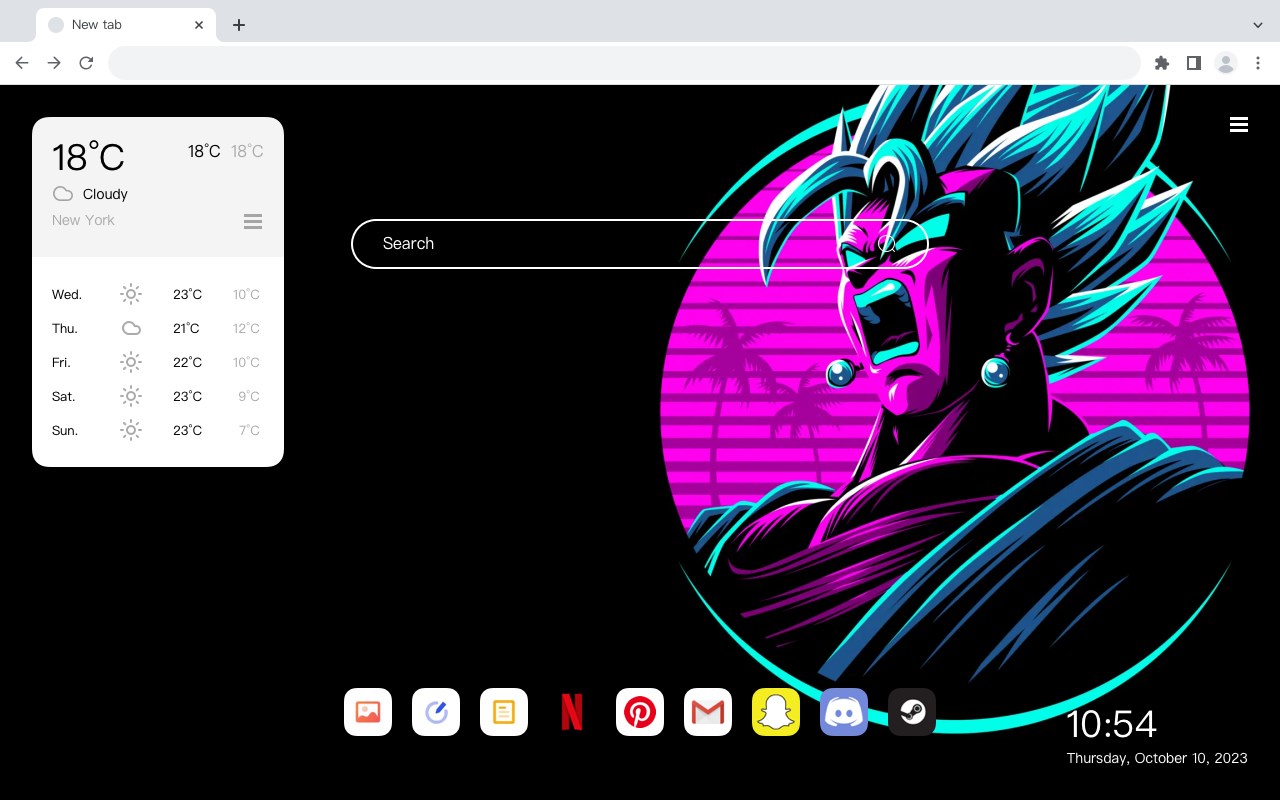This screenshot has width=1280, height=800.
Task: Select the Sun. forecast row
Action: click(x=158, y=430)
